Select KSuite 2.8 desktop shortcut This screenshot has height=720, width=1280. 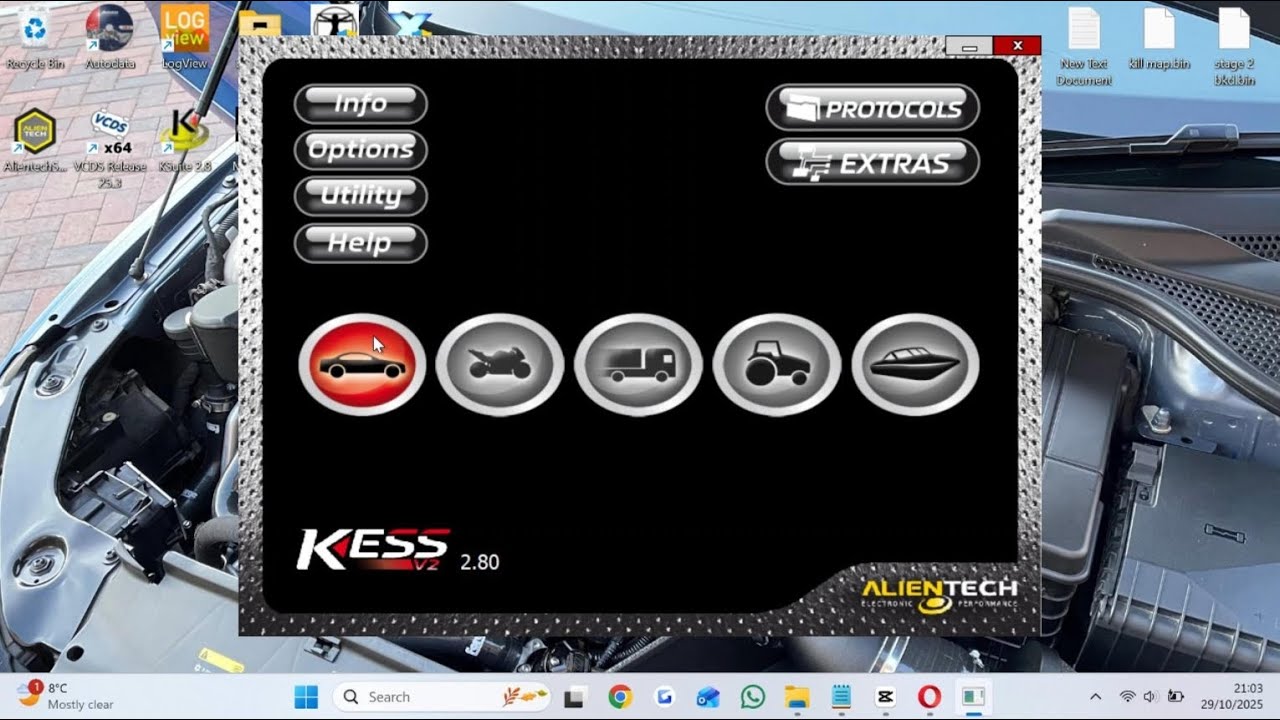184,140
